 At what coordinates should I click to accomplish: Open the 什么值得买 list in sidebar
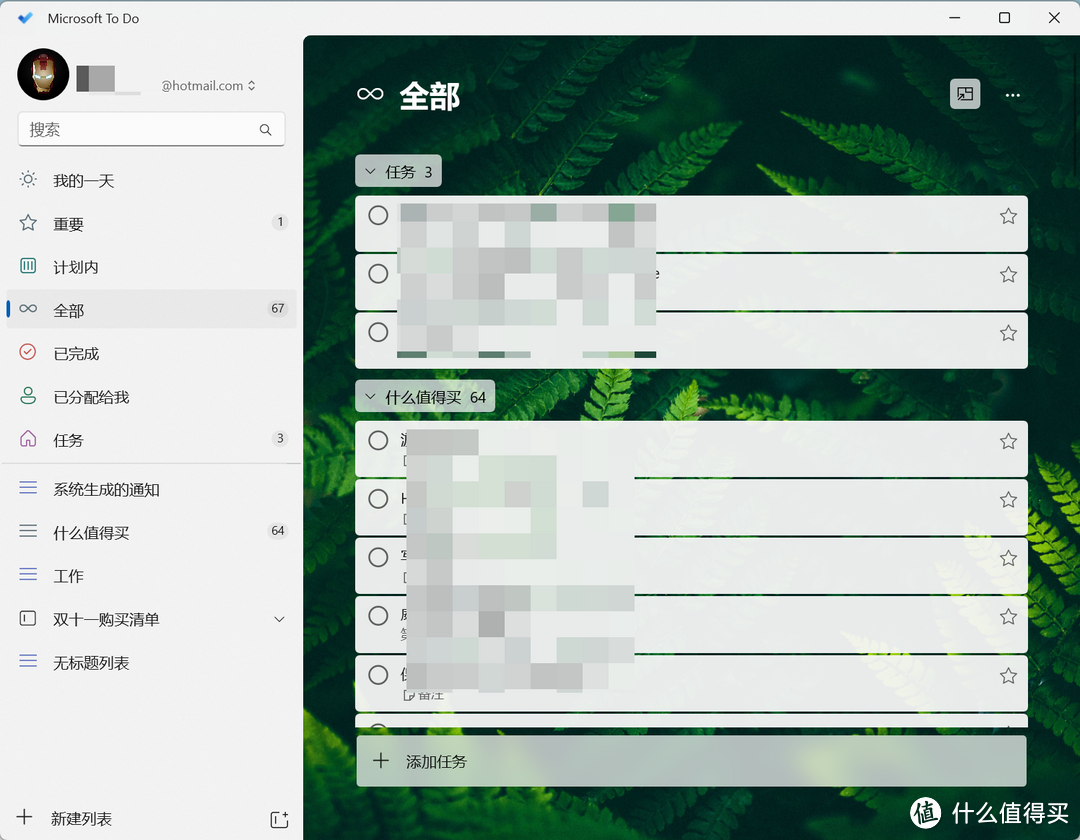152,532
